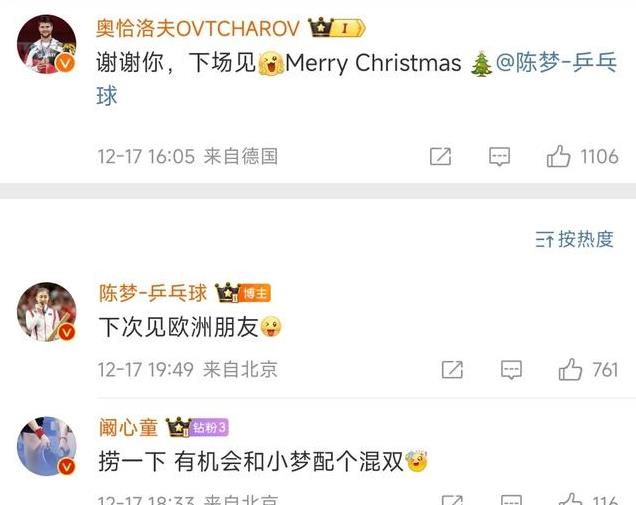Repost OVTCHAROV's Merry Christmas post
Image resolution: width=636 pixels, height=505 pixels.
tap(440, 157)
